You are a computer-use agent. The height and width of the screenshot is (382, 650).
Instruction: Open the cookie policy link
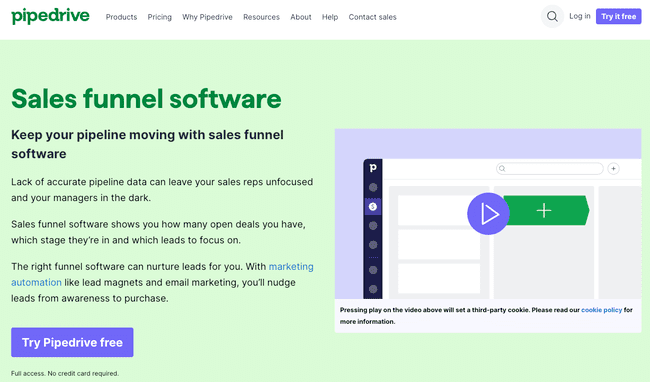pos(601,310)
